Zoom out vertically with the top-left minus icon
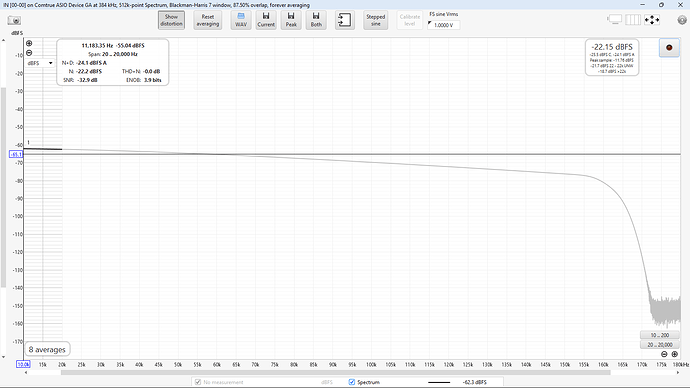This screenshot has height=388, width=690. tap(29, 53)
